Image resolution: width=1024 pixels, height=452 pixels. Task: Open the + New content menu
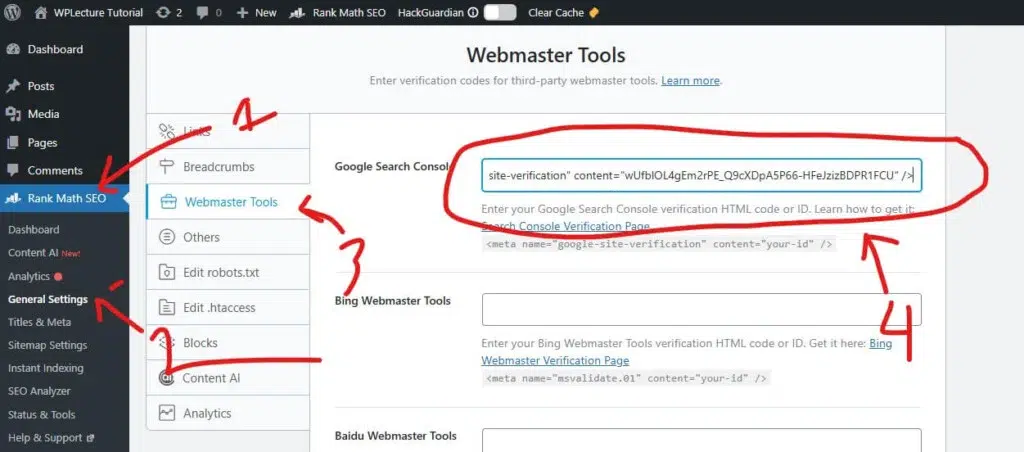[x=256, y=13]
